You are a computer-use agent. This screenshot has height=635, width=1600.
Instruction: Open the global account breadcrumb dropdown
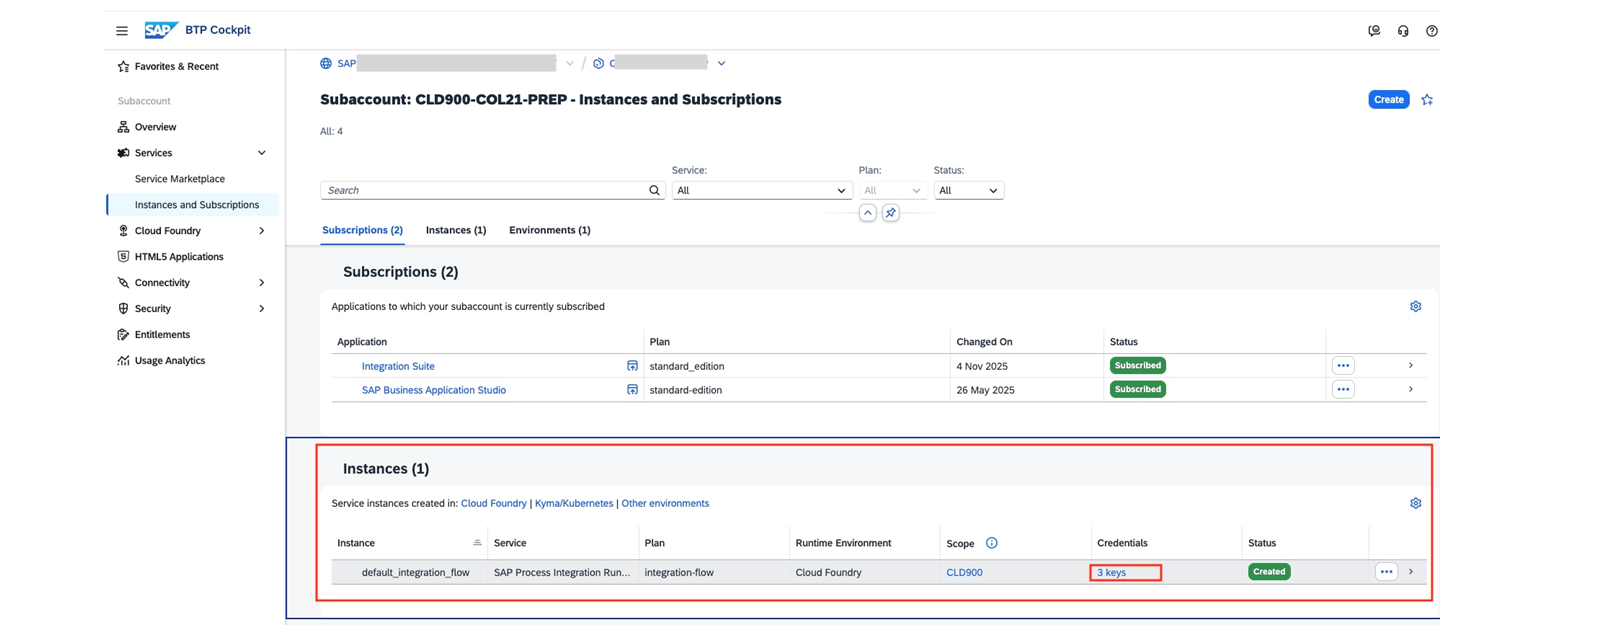pos(570,63)
